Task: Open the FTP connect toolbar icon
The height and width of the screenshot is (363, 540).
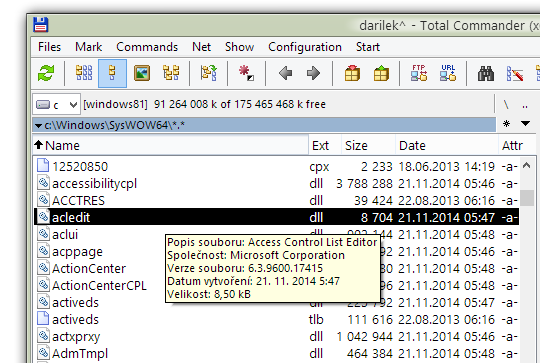Action: tap(419, 73)
